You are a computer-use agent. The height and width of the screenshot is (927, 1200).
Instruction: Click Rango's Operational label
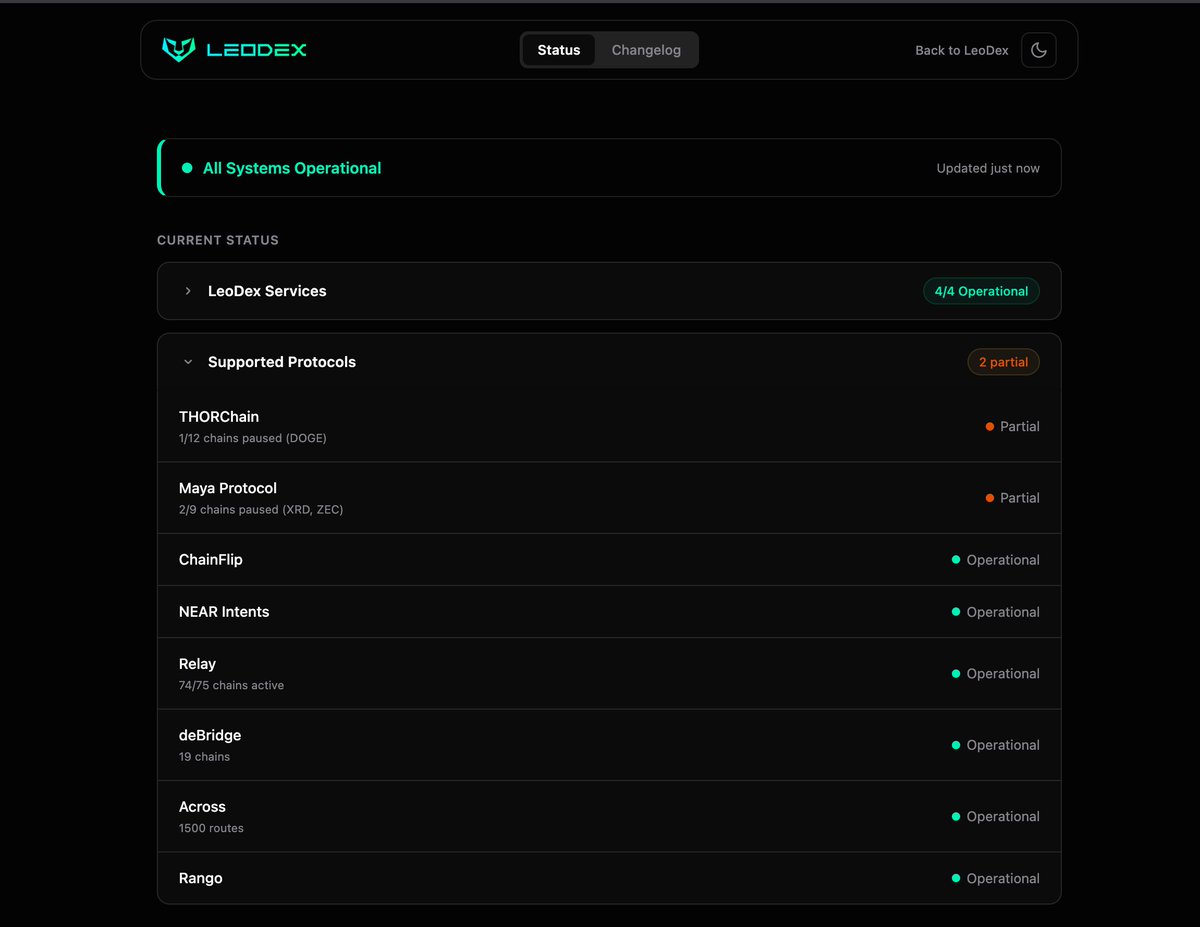1003,878
